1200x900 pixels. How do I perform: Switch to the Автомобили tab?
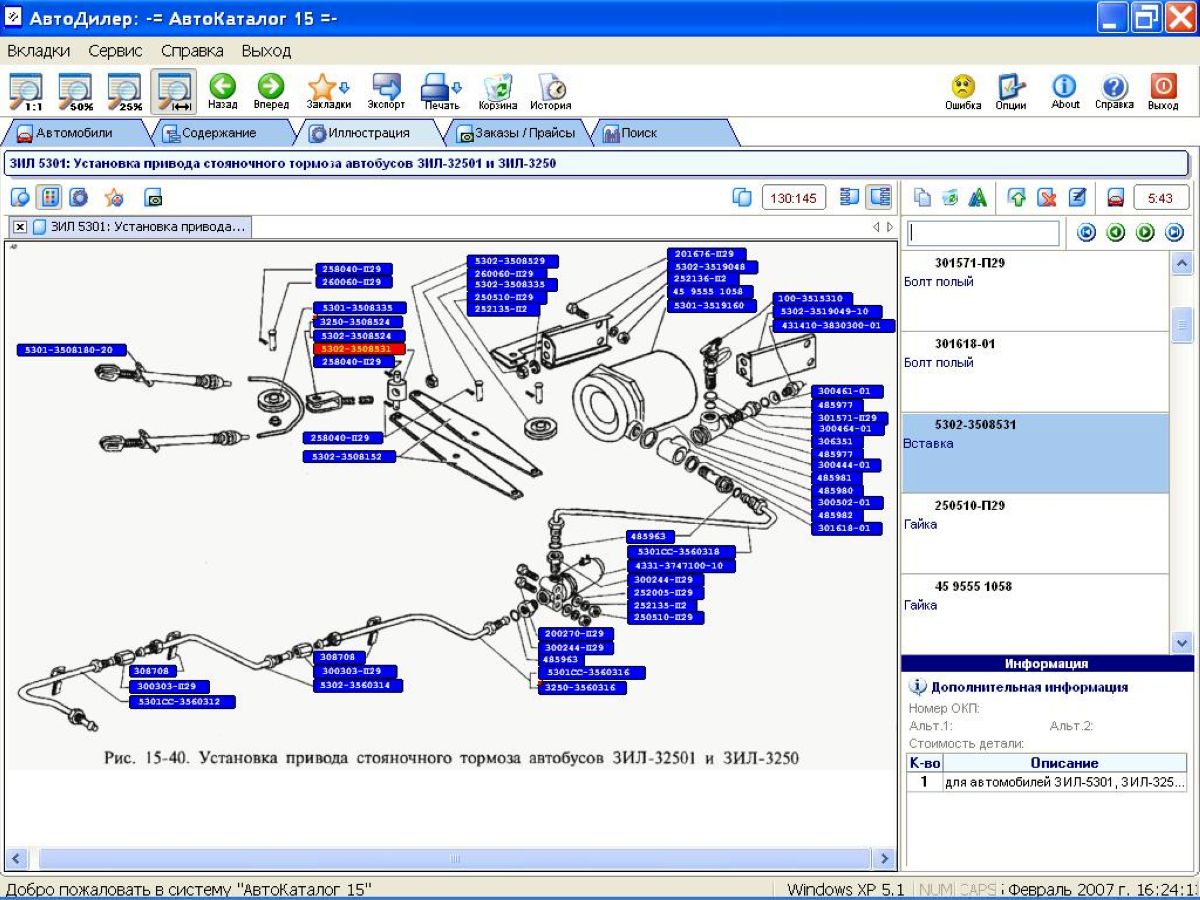tap(75, 133)
